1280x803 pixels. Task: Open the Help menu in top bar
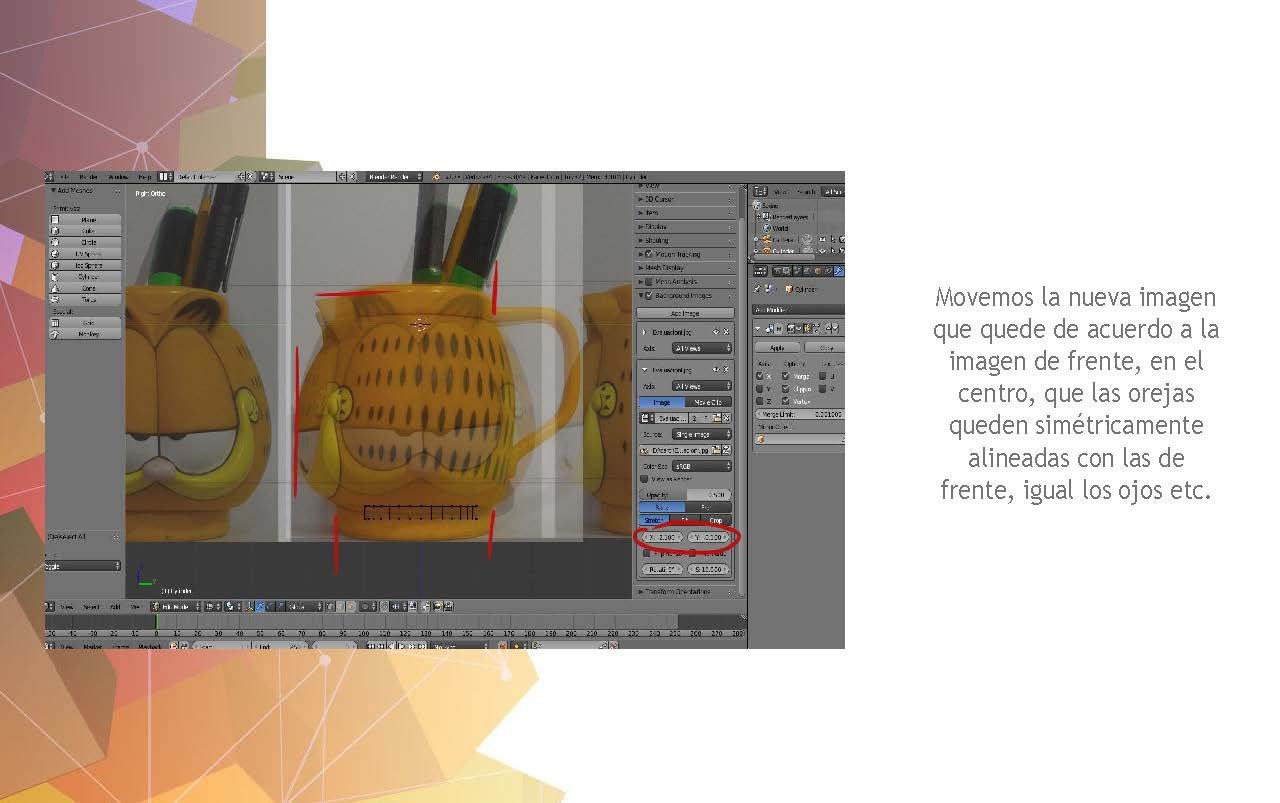pyautogui.click(x=145, y=176)
